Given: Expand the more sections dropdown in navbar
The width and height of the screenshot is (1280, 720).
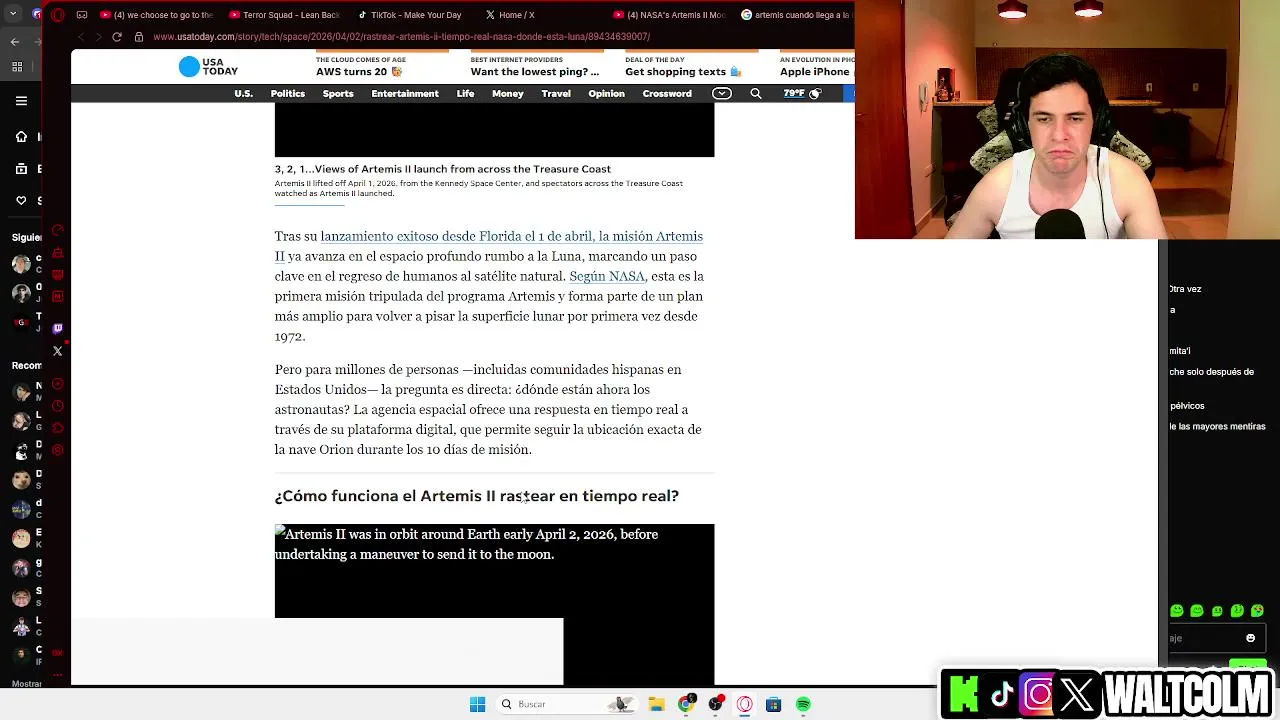Looking at the screenshot, I should click(x=721, y=93).
